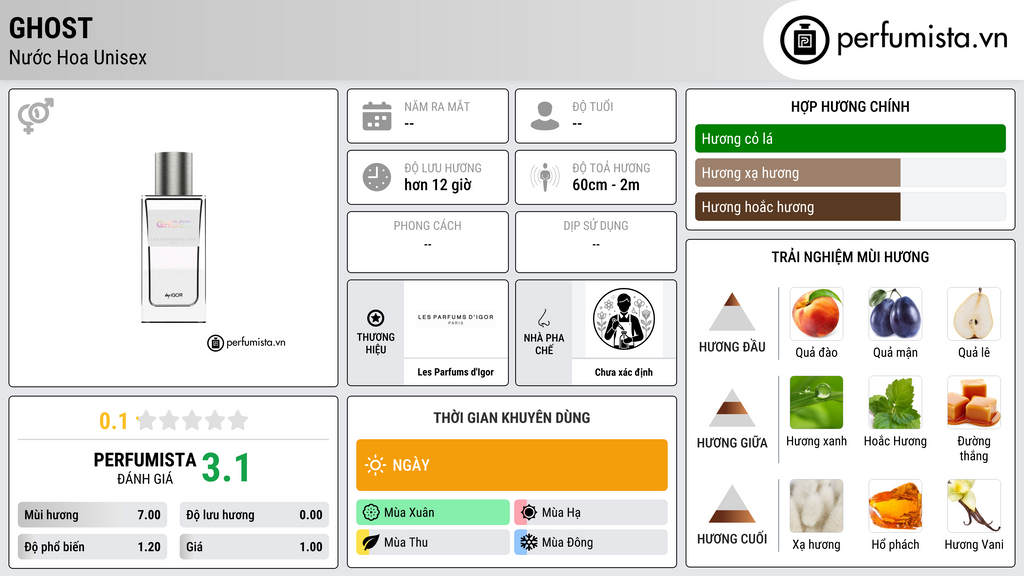Click the unisex gender symbol icon
Image resolution: width=1024 pixels, height=576 pixels.
(36, 116)
